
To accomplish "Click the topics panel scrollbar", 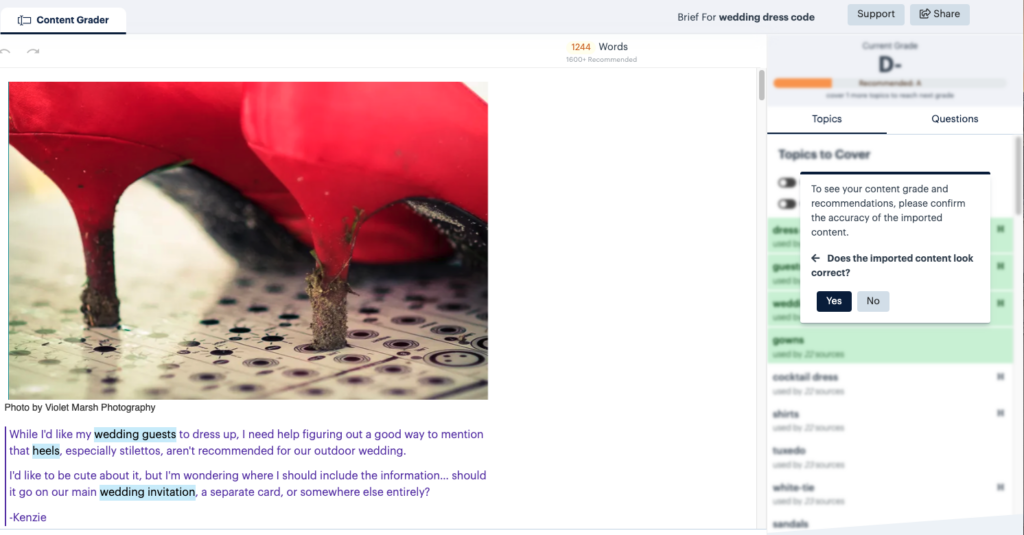I will click(1019, 175).
